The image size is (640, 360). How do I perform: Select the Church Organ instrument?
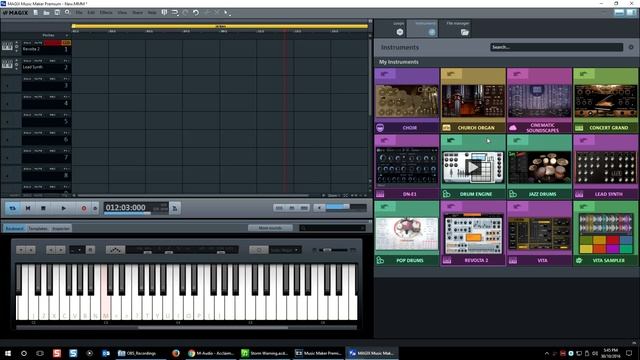pos(473,100)
